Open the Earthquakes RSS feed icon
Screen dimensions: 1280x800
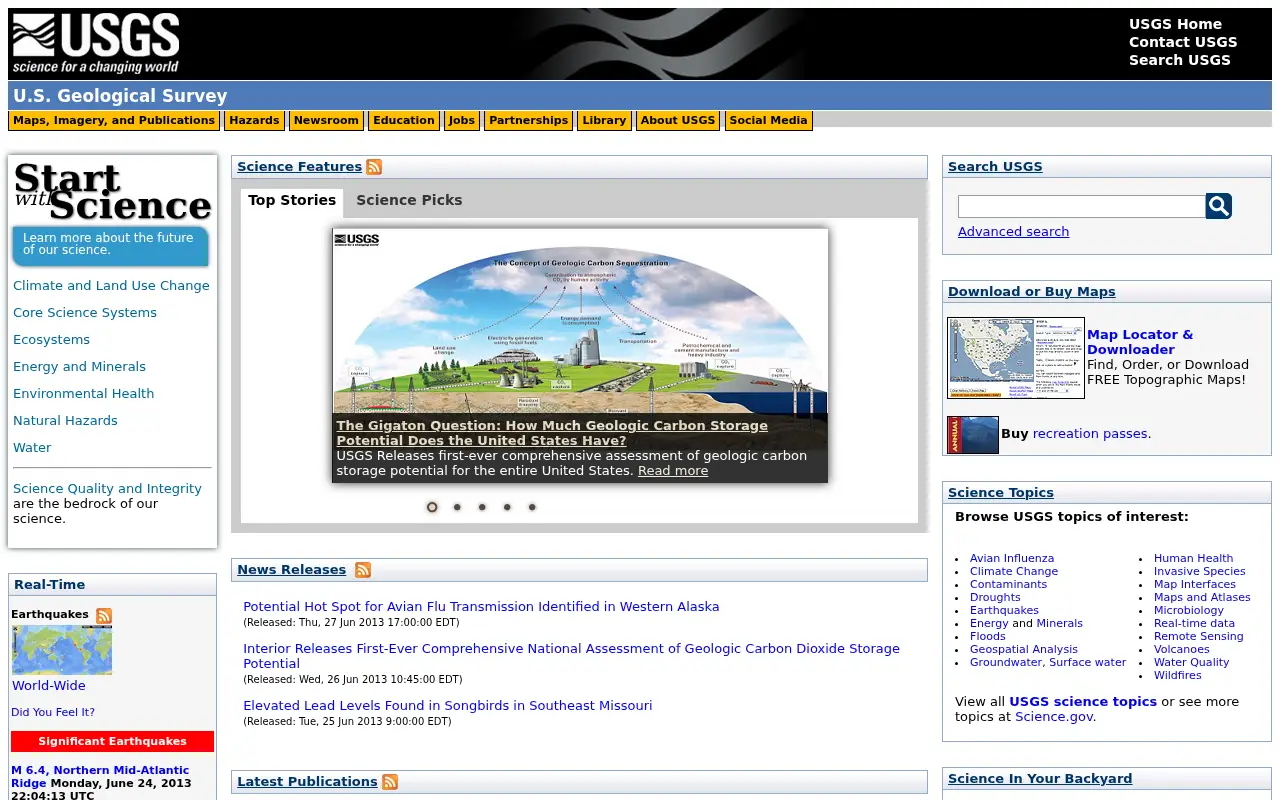coord(104,616)
